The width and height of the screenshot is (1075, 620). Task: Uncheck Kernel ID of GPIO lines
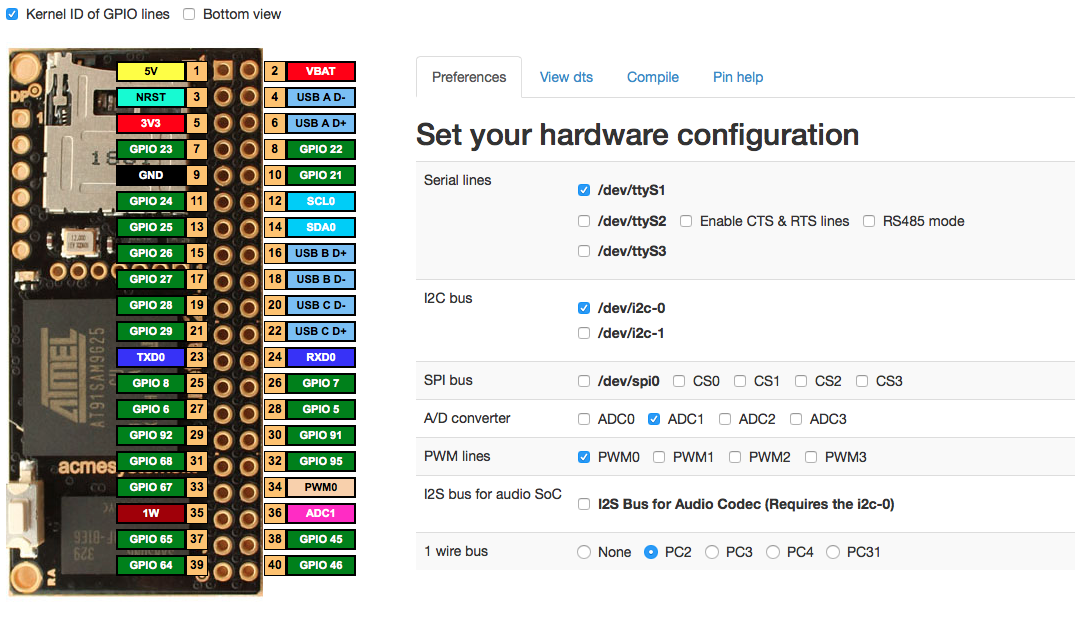(x=12, y=14)
